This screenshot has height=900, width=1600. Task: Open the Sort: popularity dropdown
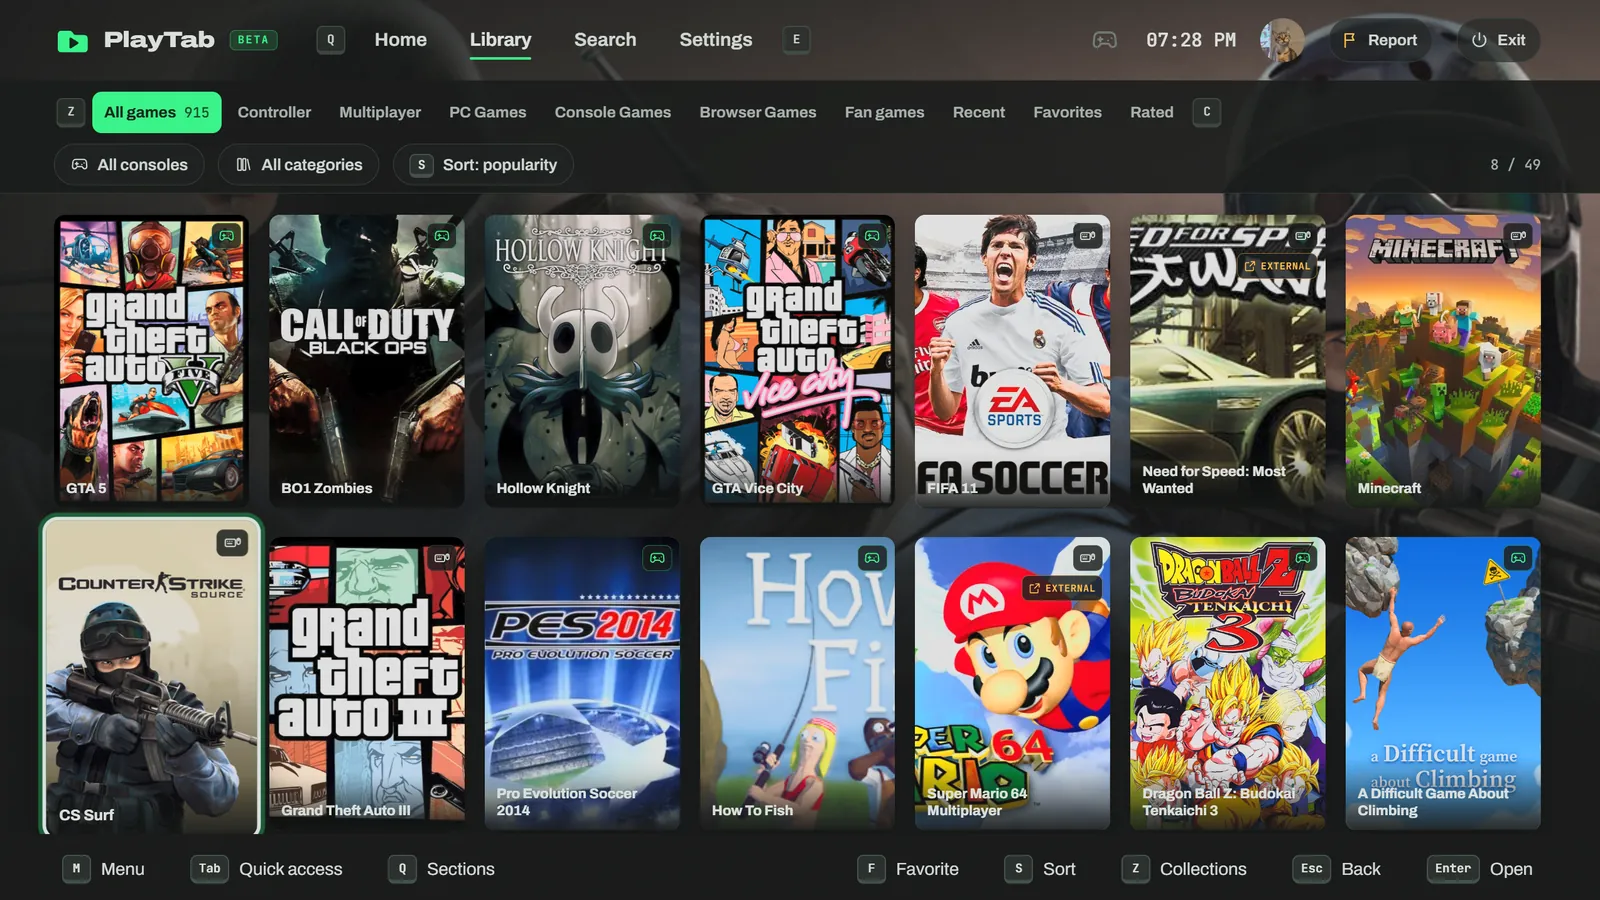coord(483,165)
